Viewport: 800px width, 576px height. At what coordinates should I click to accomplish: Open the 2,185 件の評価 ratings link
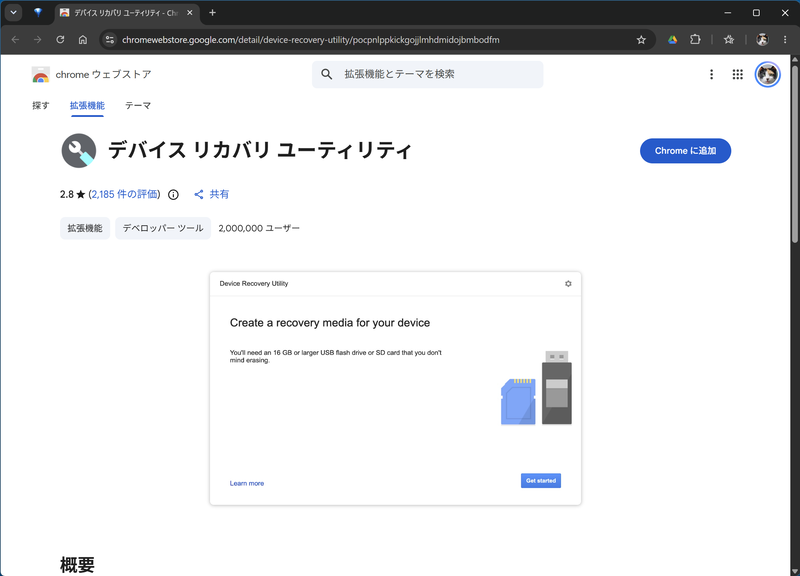(126, 194)
